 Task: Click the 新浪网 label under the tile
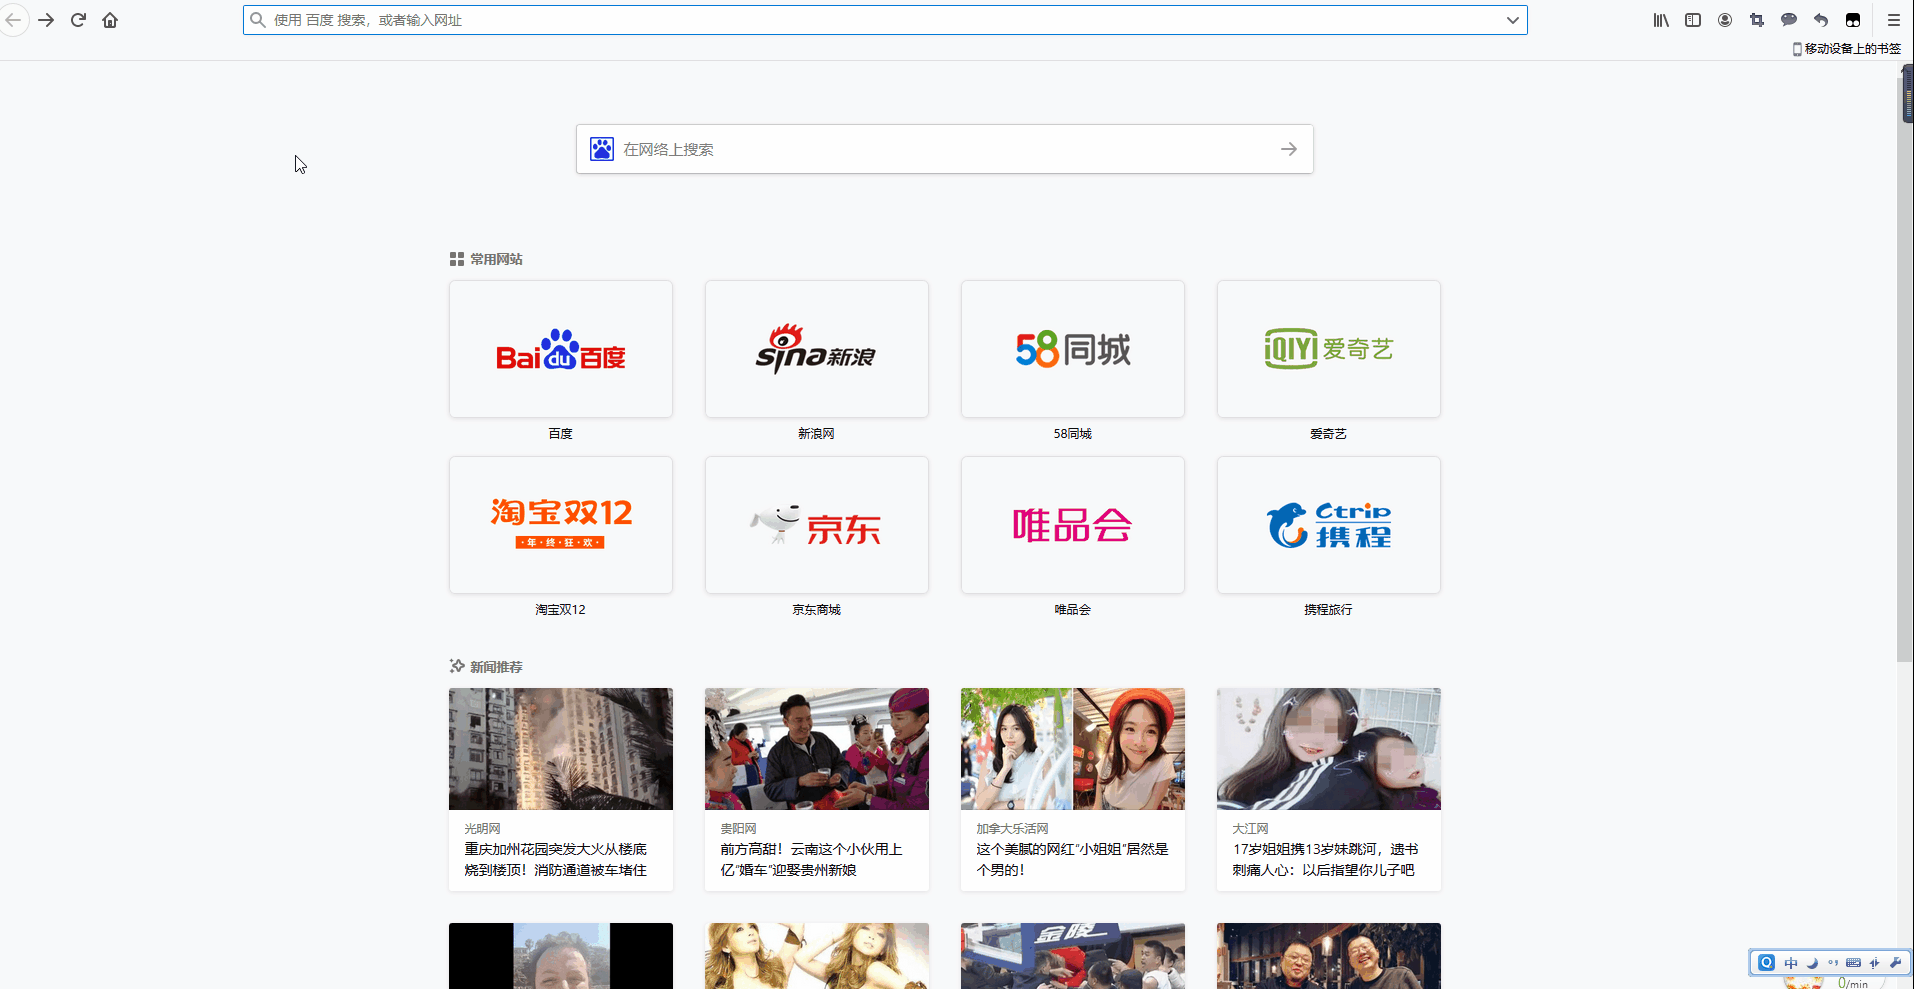[817, 434]
